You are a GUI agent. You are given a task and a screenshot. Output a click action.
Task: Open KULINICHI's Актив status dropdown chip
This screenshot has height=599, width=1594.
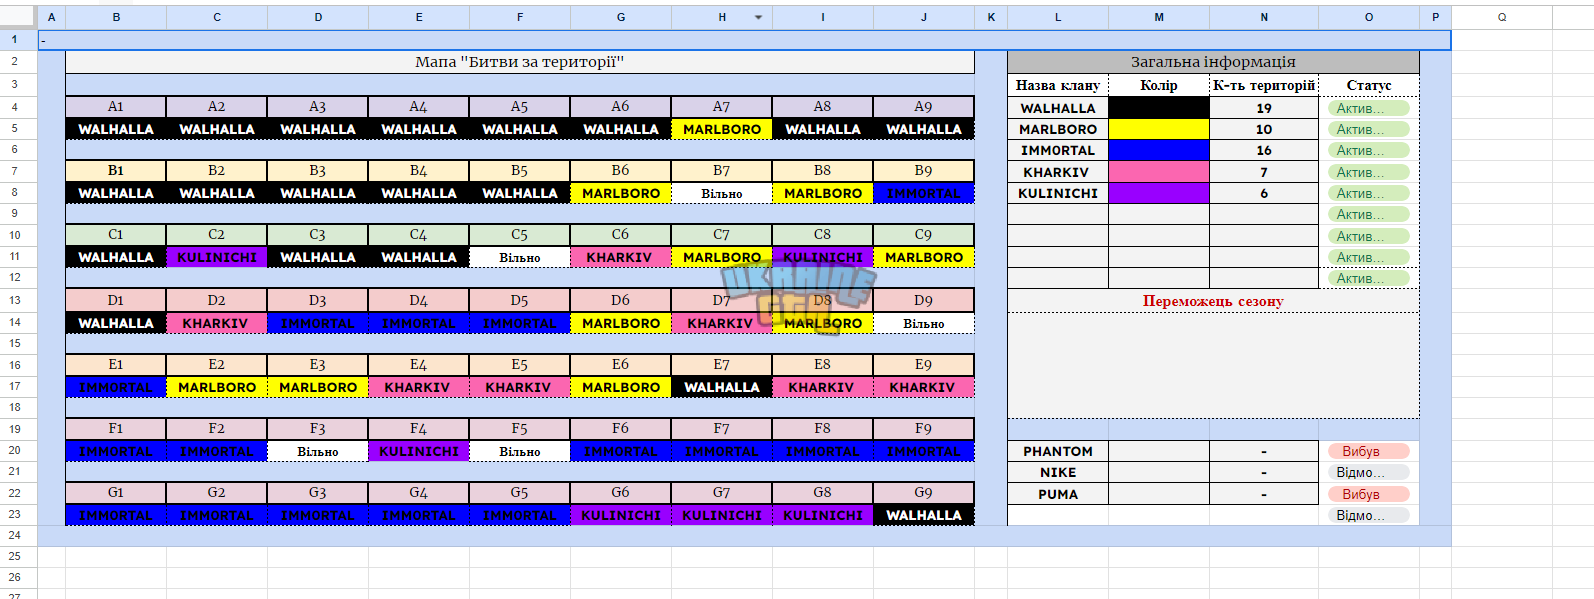tap(1368, 193)
